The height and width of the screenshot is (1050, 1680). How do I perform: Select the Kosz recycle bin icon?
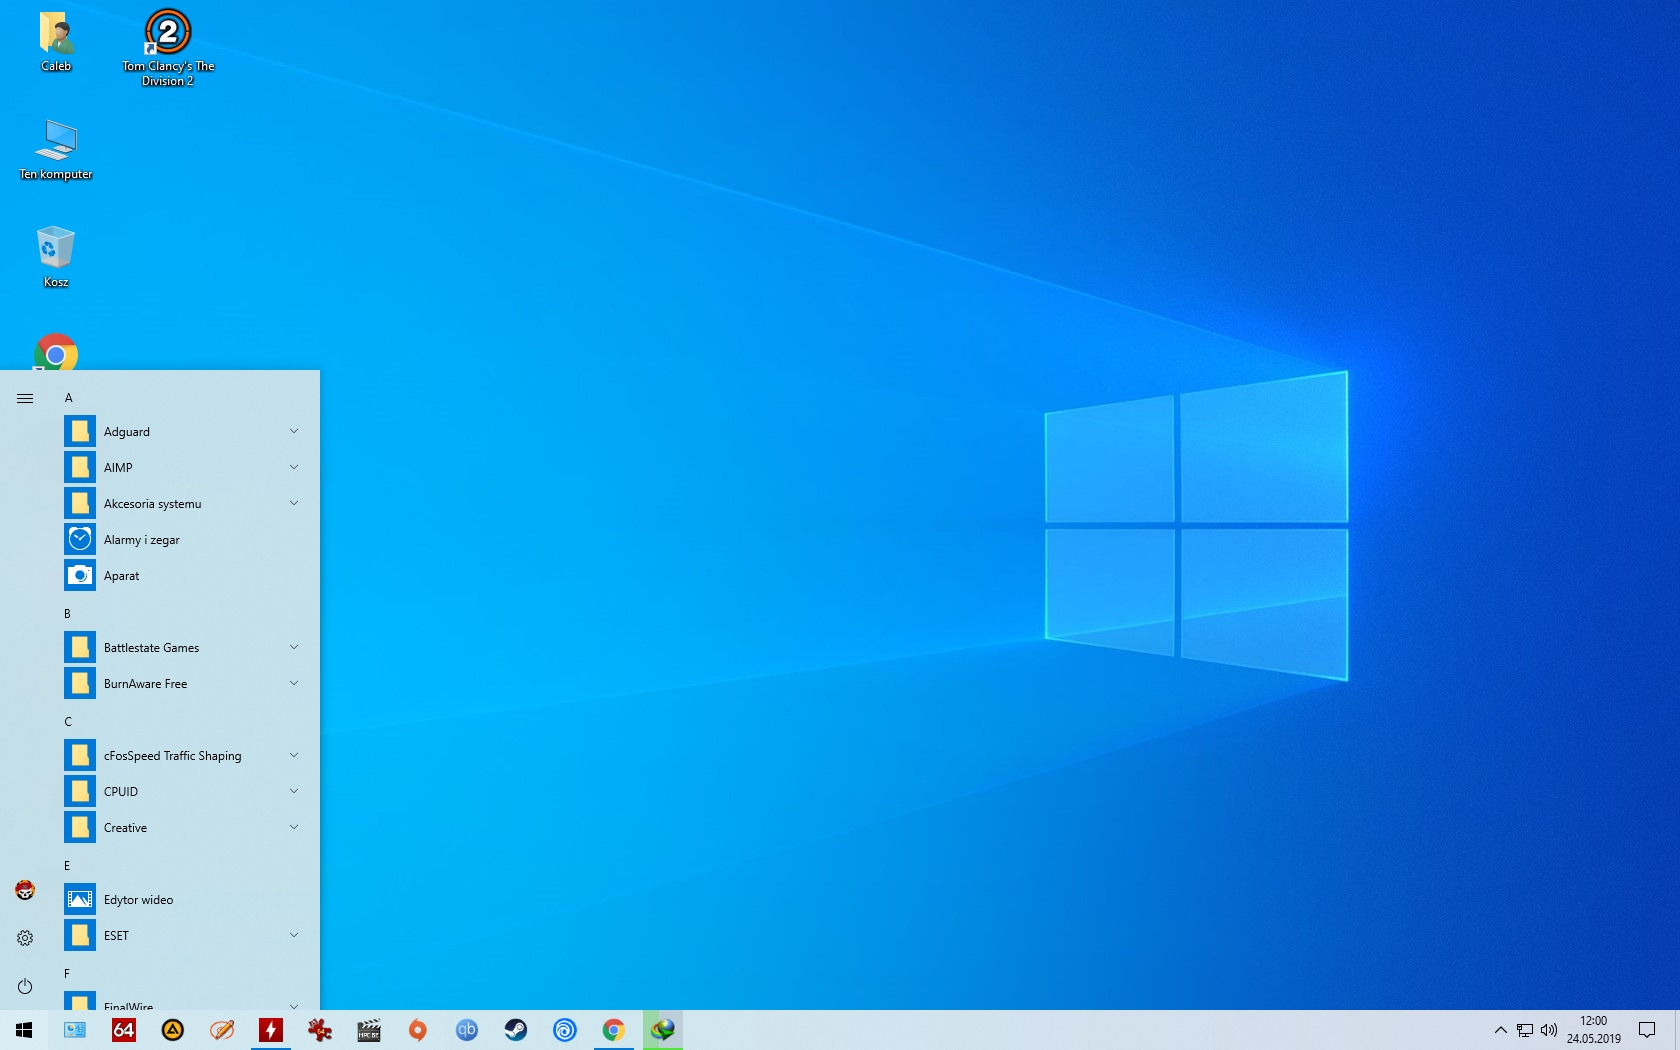click(x=56, y=257)
